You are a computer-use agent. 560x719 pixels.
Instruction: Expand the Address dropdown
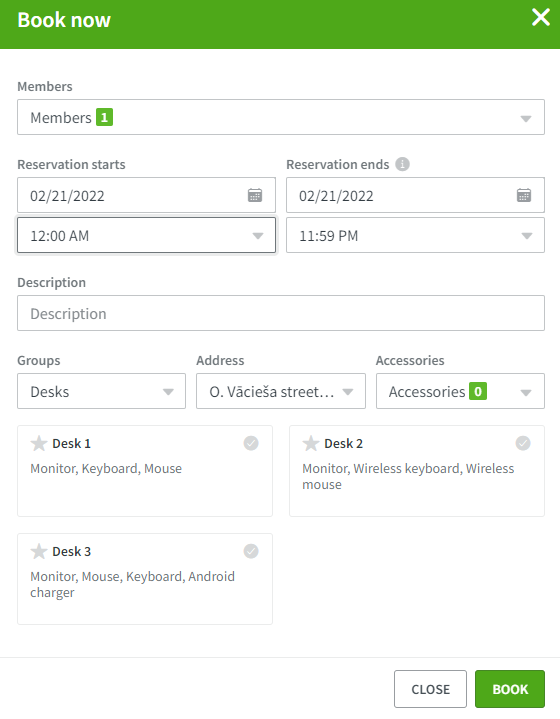tap(281, 391)
